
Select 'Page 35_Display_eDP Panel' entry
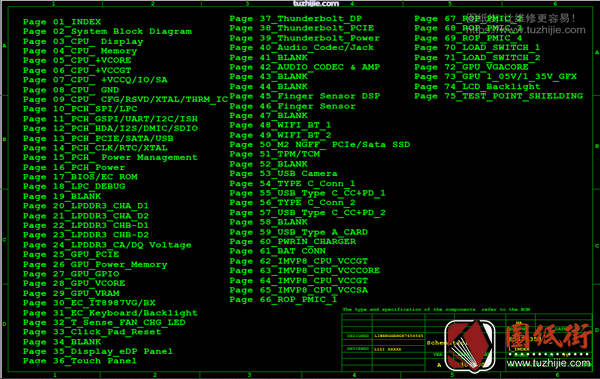[98, 352]
